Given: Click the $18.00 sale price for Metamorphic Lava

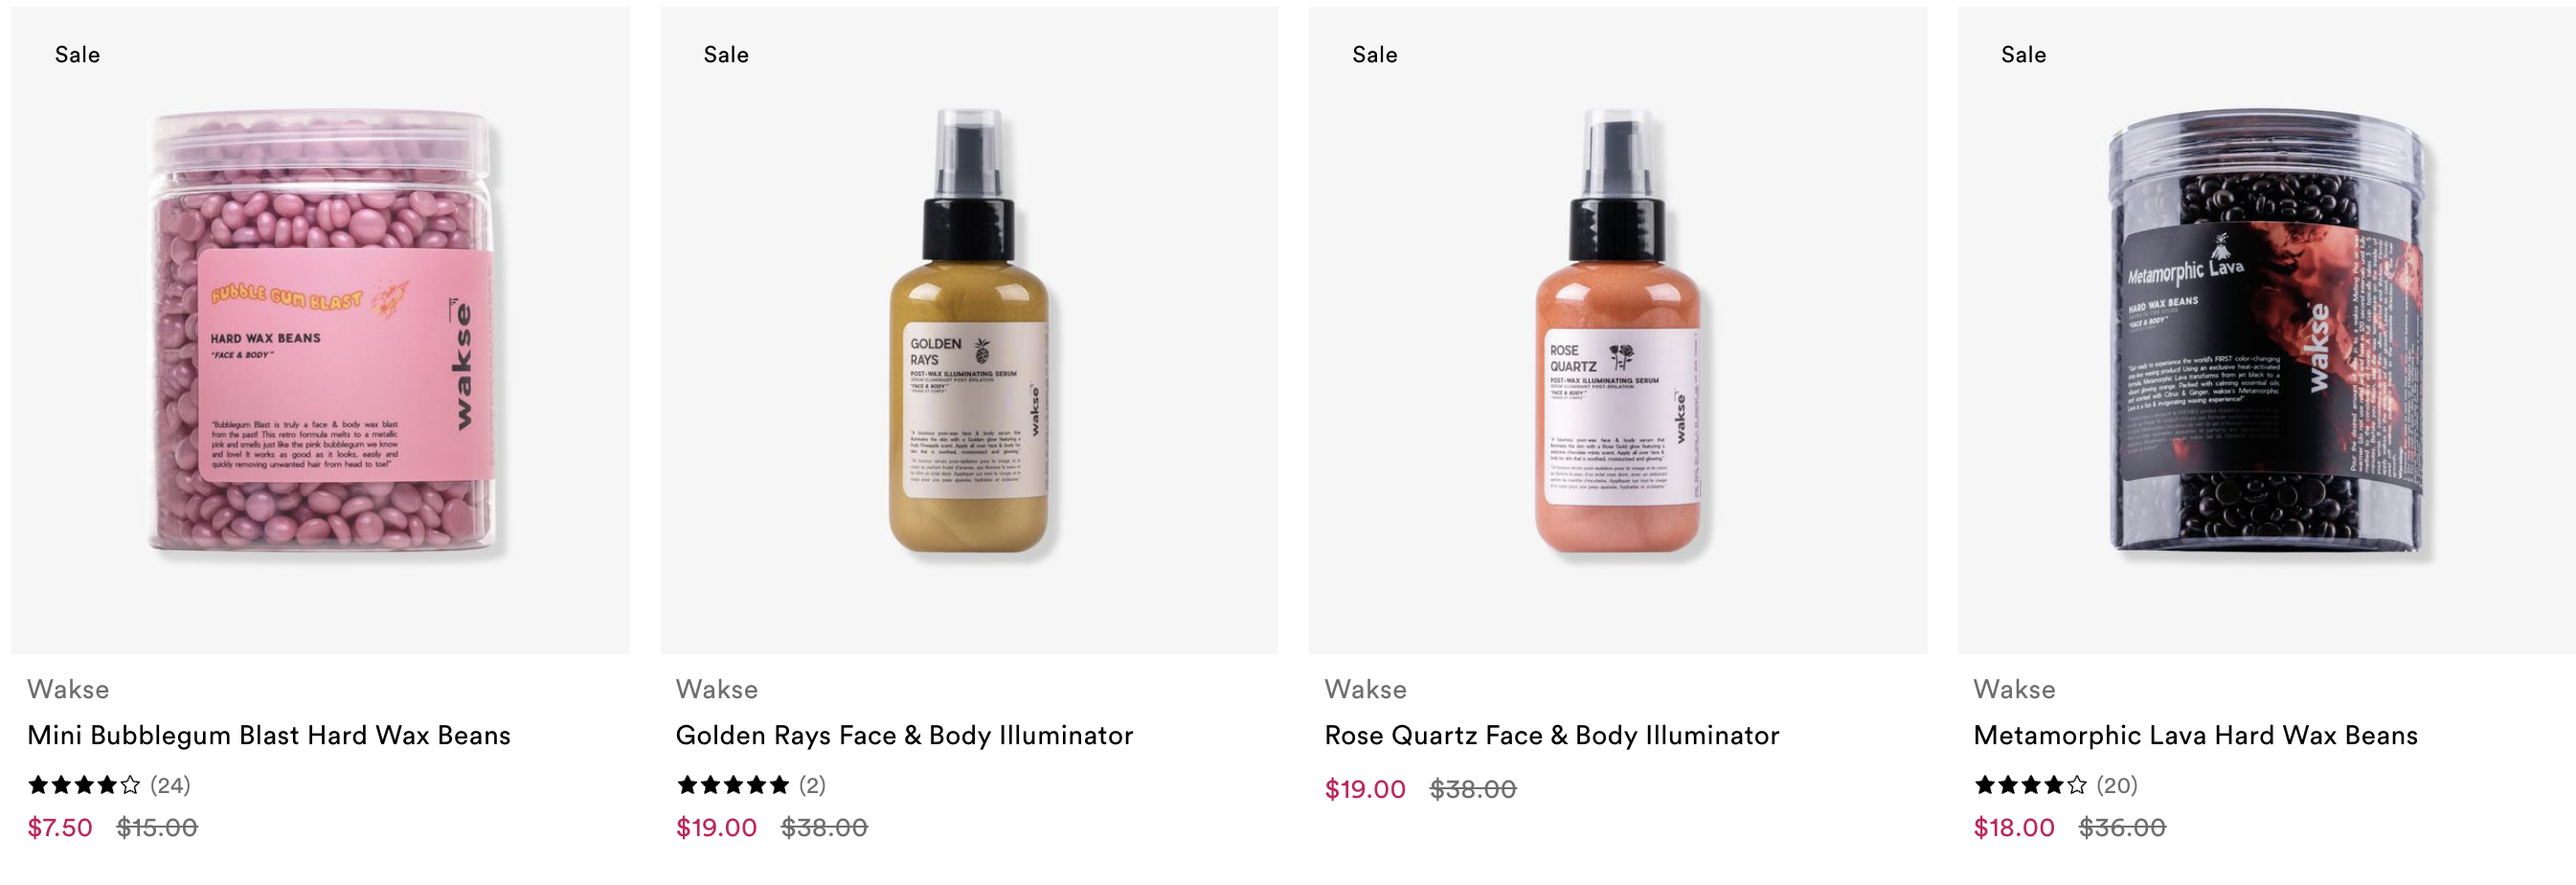Looking at the screenshot, I should [x=2014, y=828].
